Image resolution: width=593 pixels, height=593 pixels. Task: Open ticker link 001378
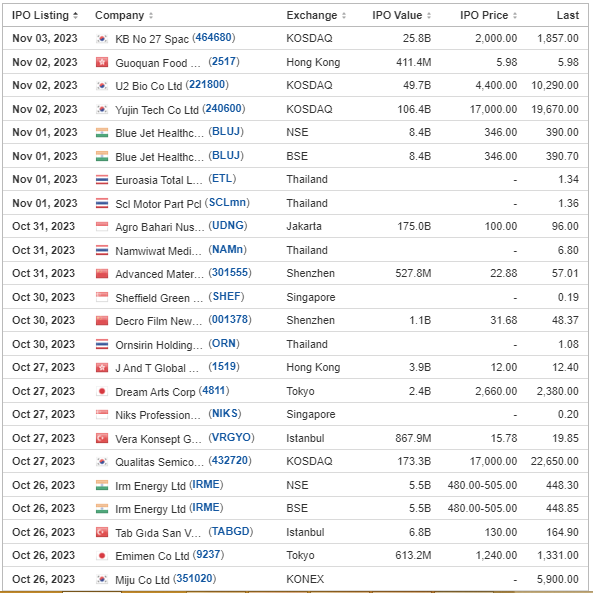[x=230, y=320]
